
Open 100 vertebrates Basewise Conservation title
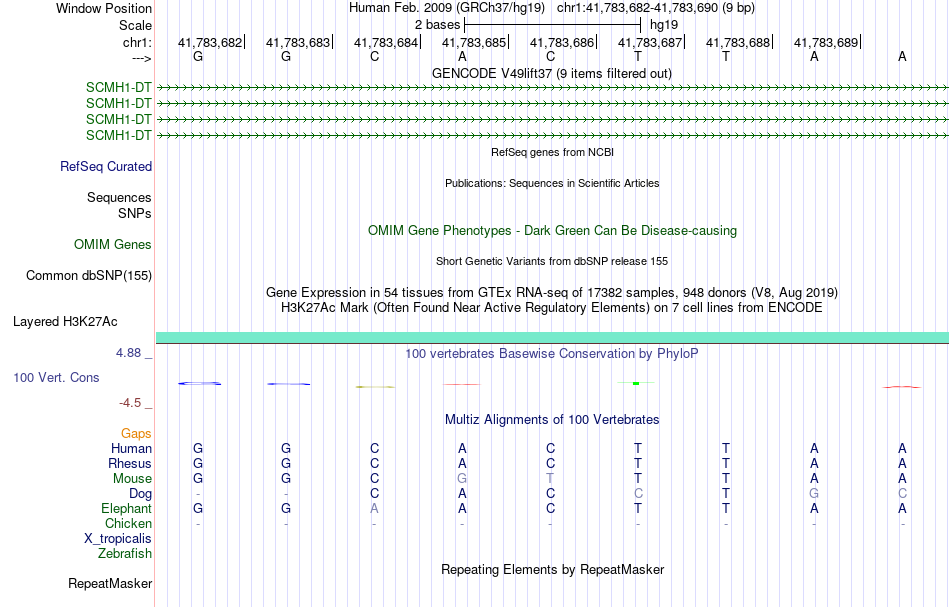[552, 353]
